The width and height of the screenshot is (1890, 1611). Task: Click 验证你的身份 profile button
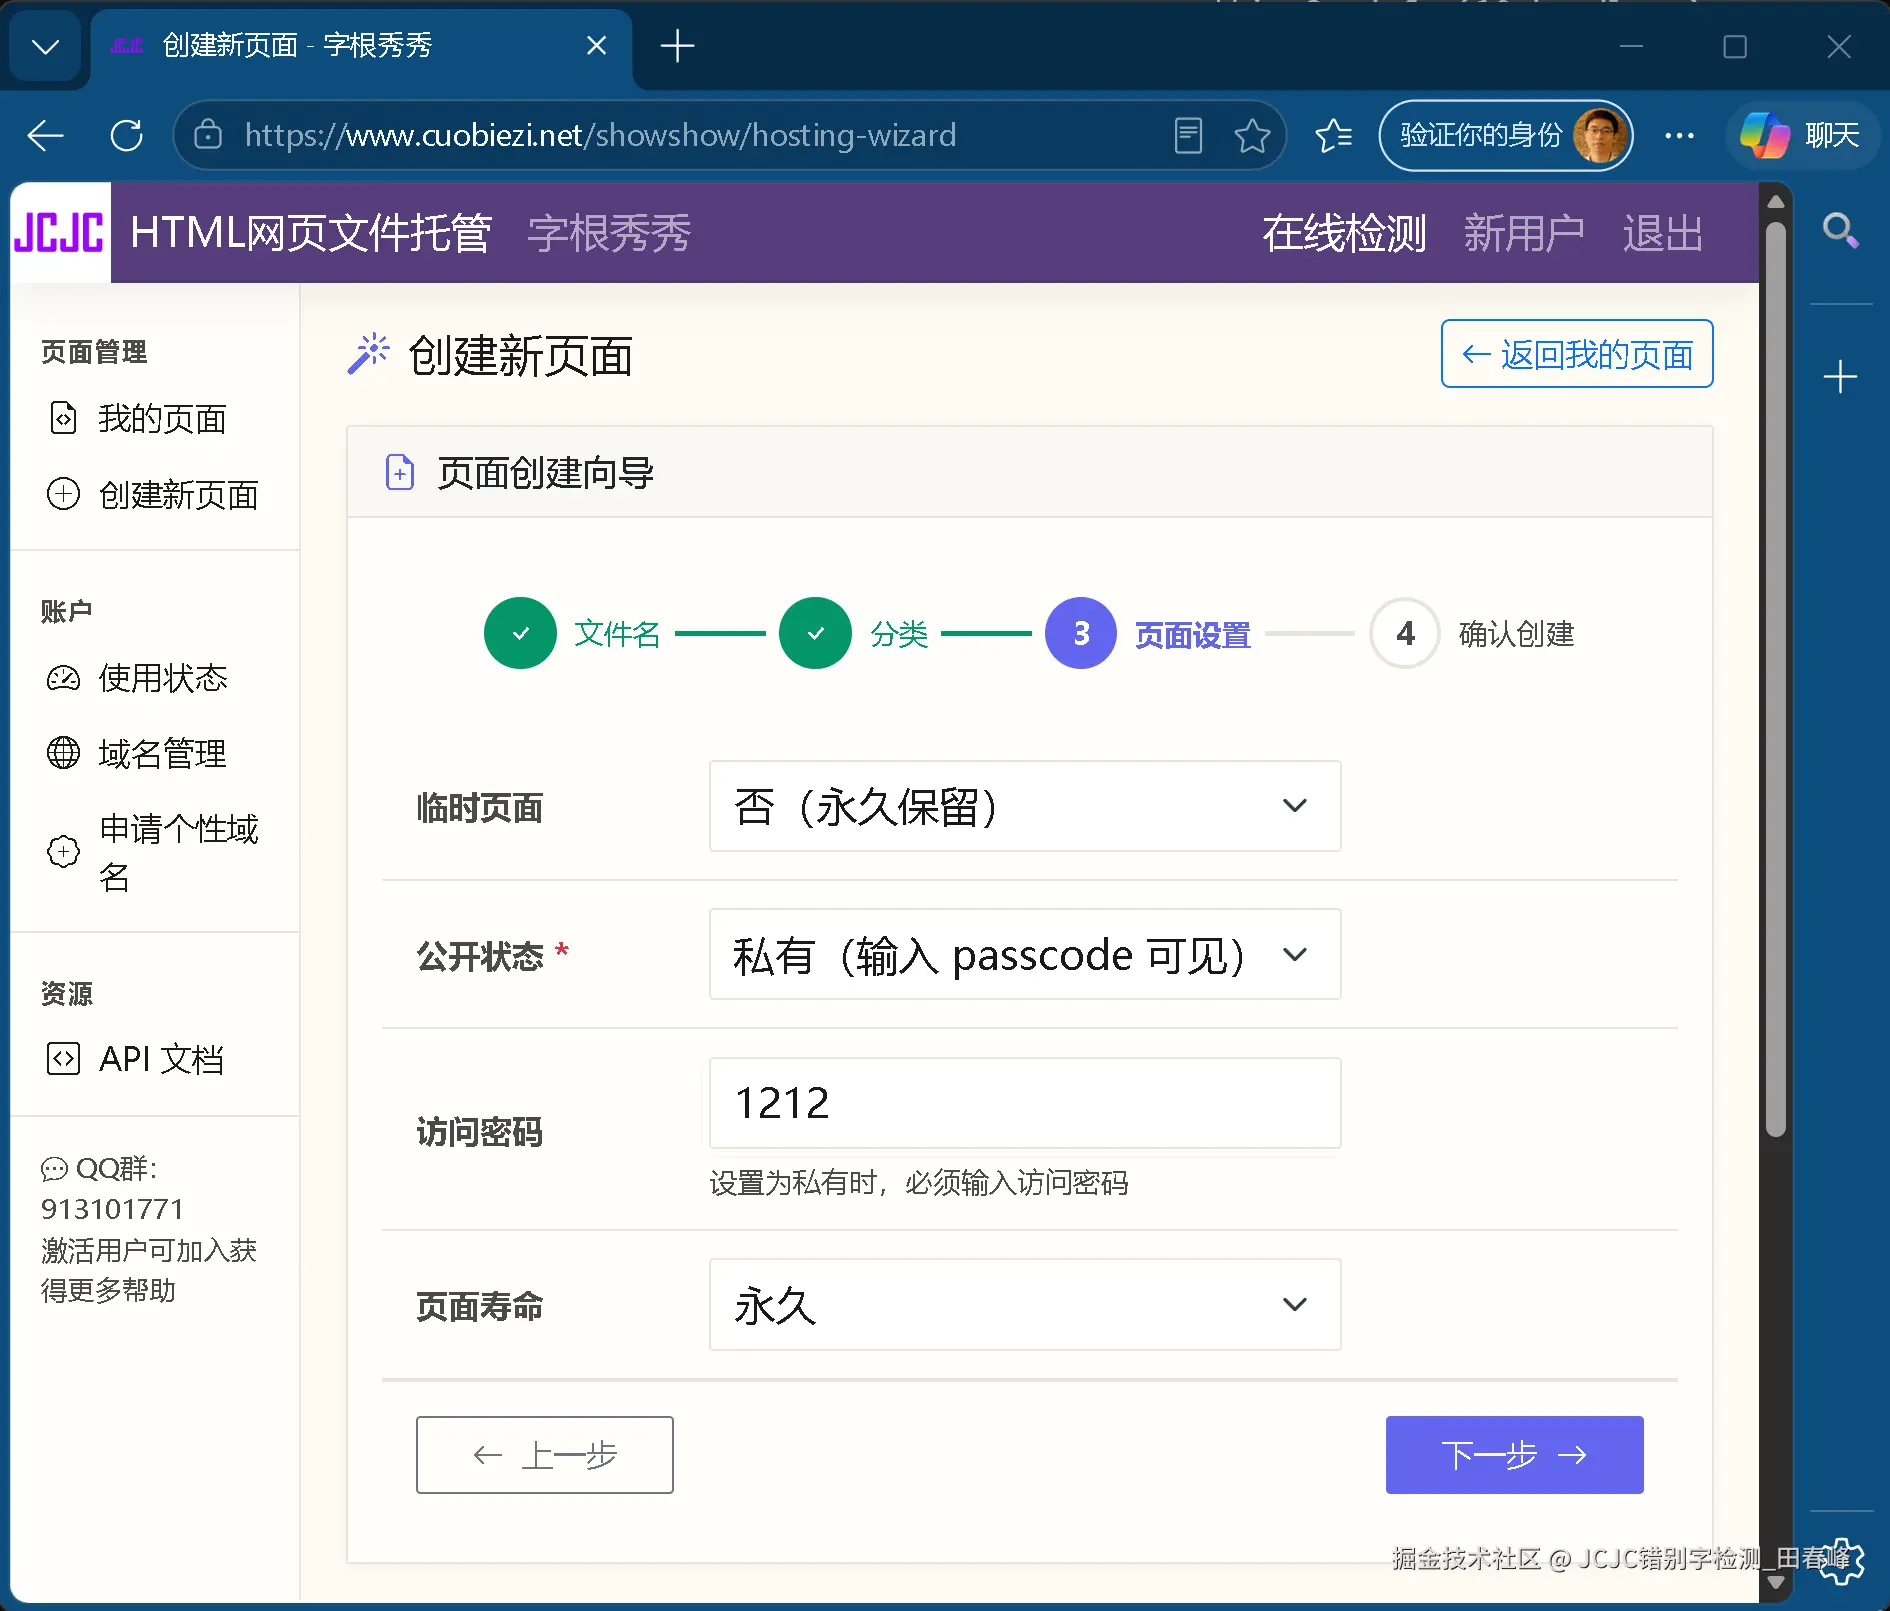[1506, 135]
